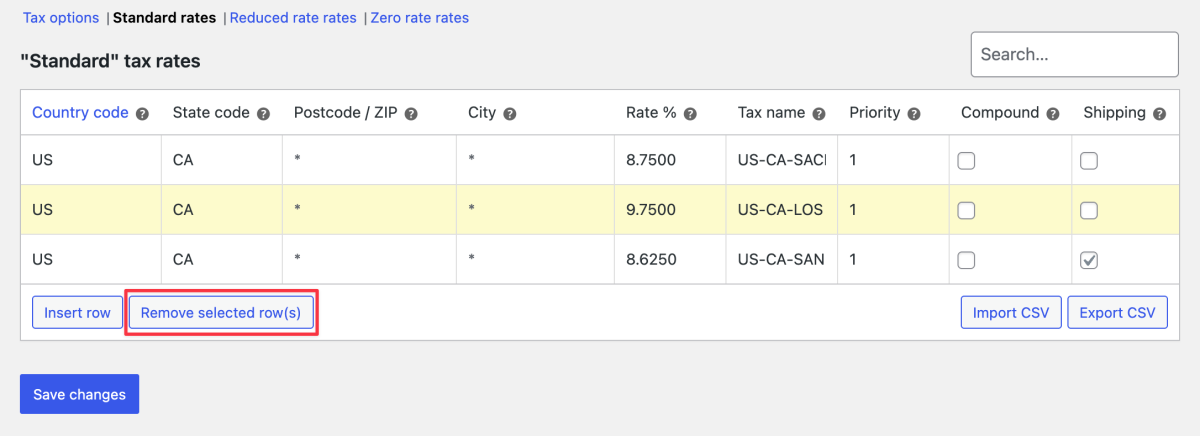1200x436 pixels.
Task: Sort table by Country code header
Action: [x=80, y=113]
